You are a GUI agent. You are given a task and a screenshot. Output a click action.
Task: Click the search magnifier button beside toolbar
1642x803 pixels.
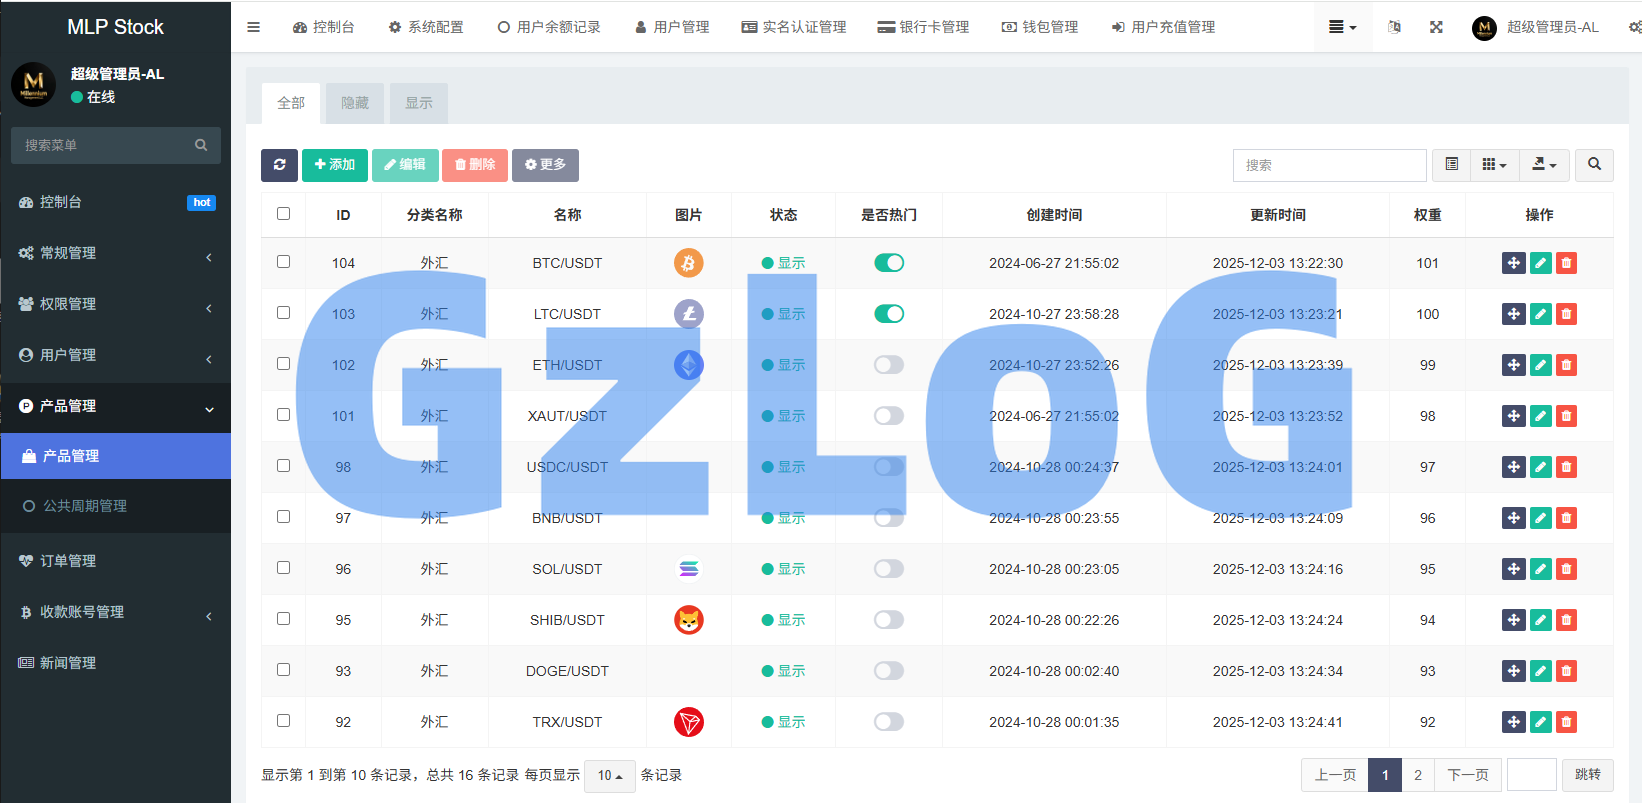(1594, 165)
